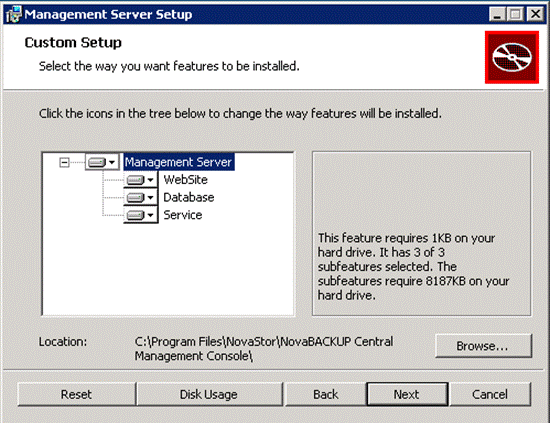Open the Service install-option dropdown arrow

click(x=150, y=215)
